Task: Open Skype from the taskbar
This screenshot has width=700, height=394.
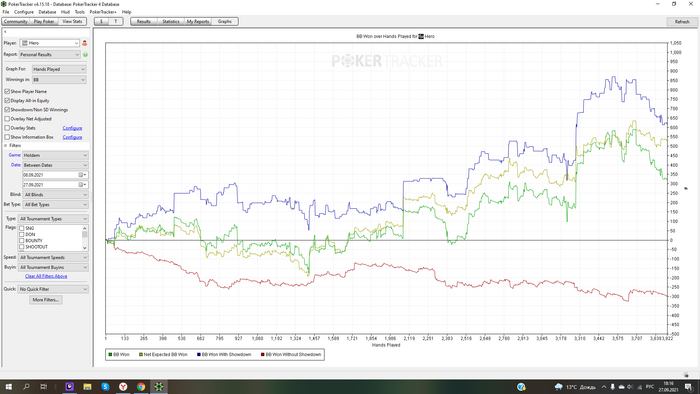Action: click(105, 386)
